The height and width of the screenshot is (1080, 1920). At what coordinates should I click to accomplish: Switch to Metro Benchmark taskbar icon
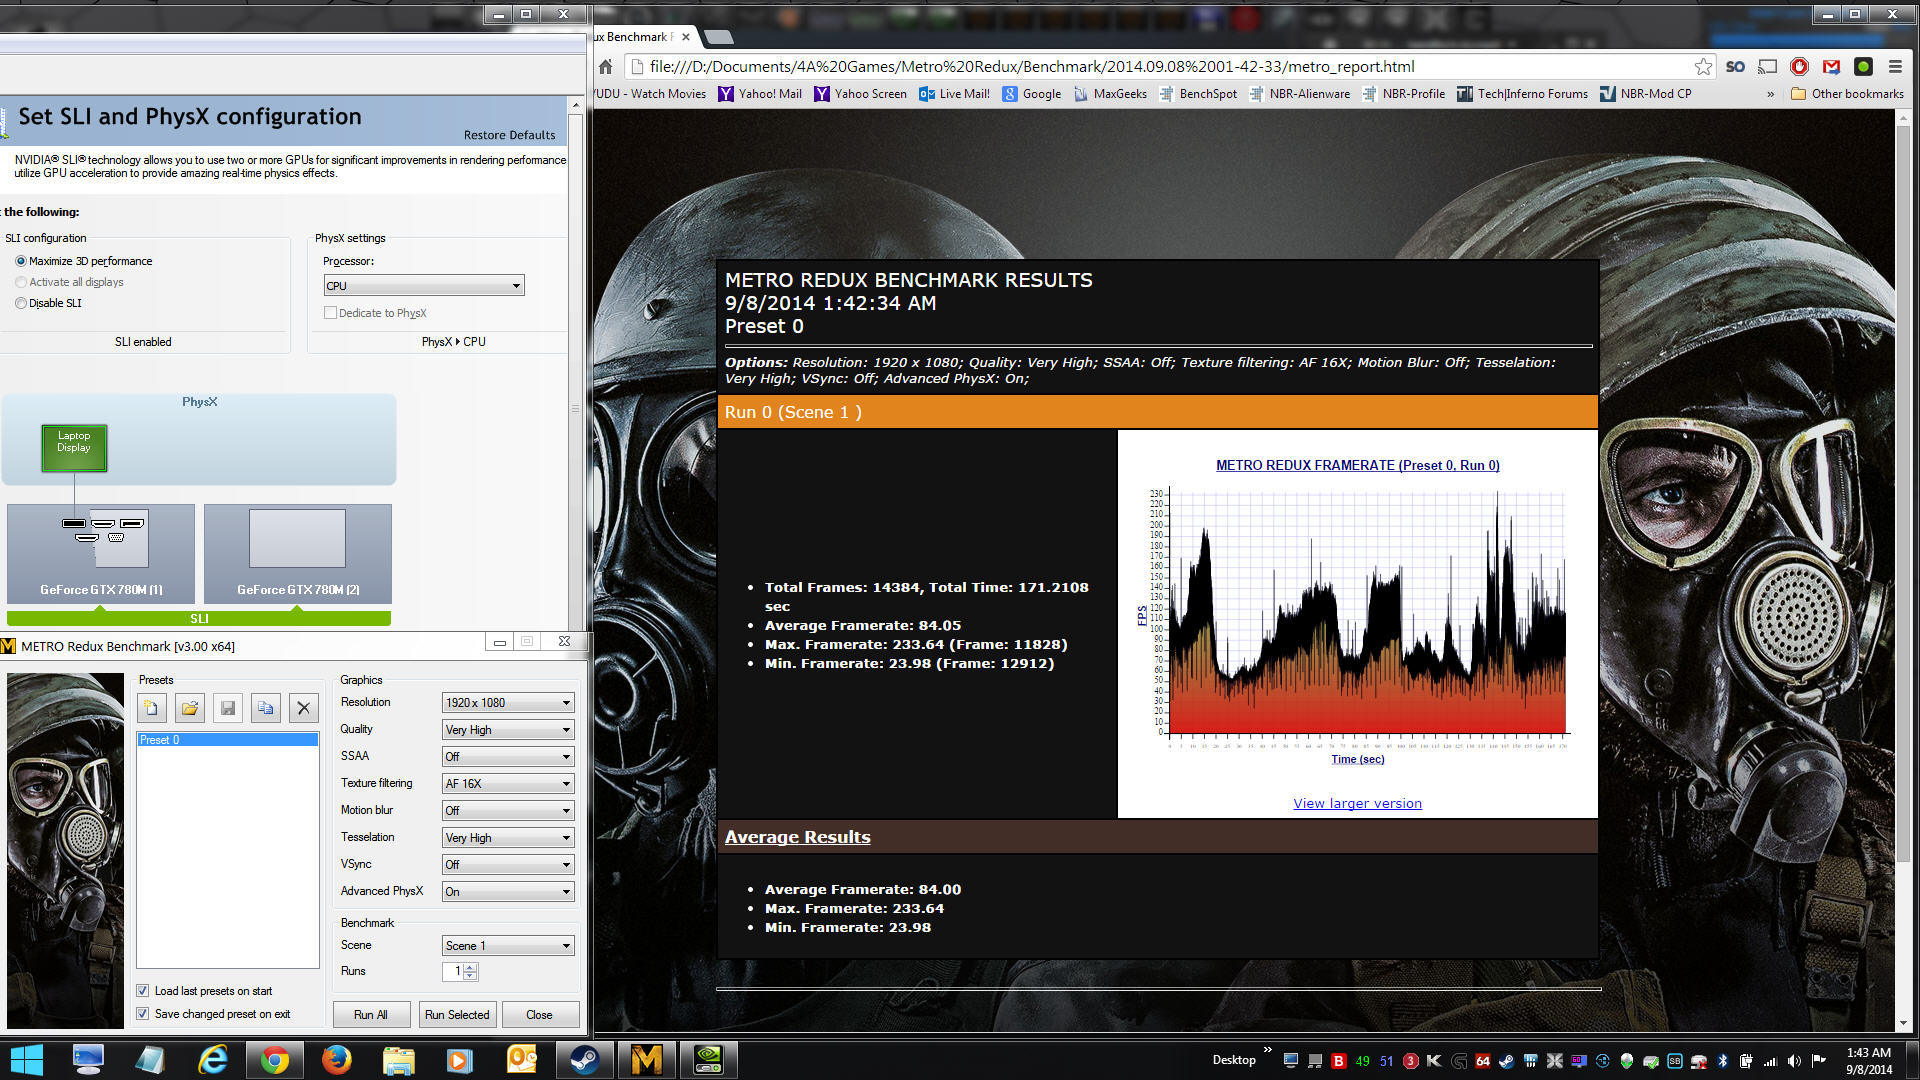tap(646, 1059)
